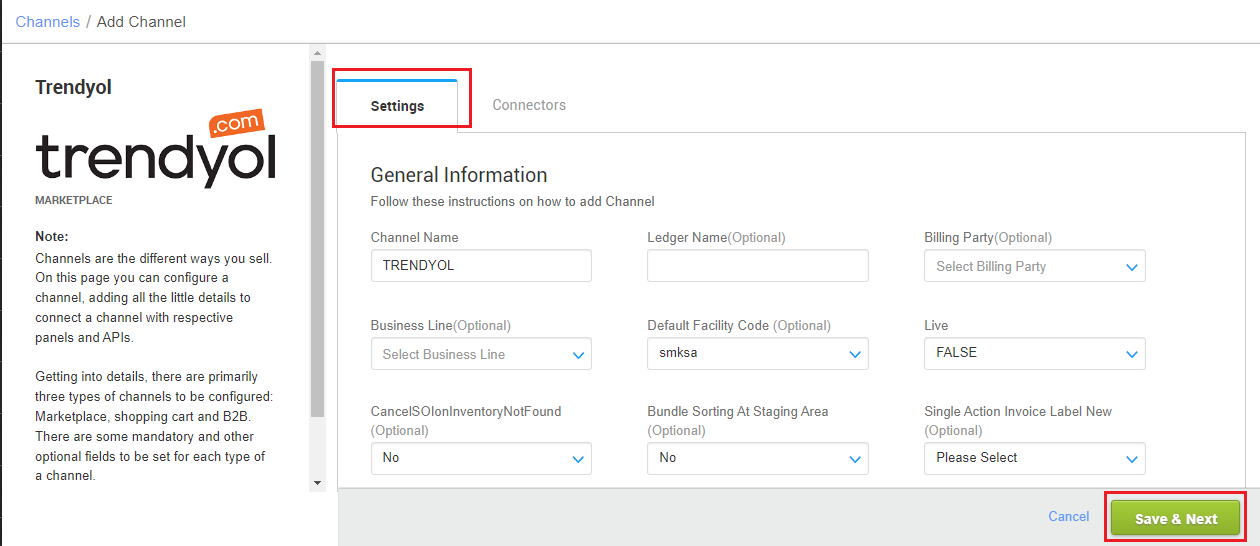Screen dimensions: 1260x546
Task: Focus the Ledger Name input box
Action: (x=758, y=266)
